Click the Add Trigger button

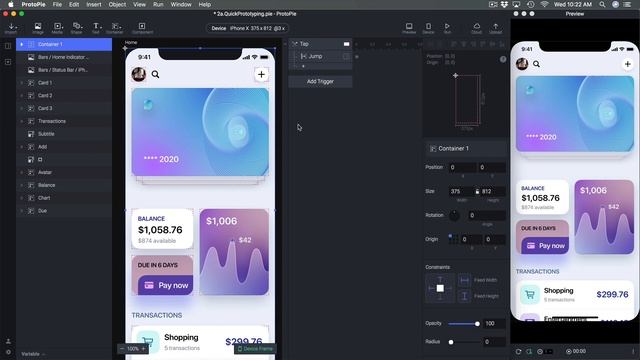click(320, 81)
